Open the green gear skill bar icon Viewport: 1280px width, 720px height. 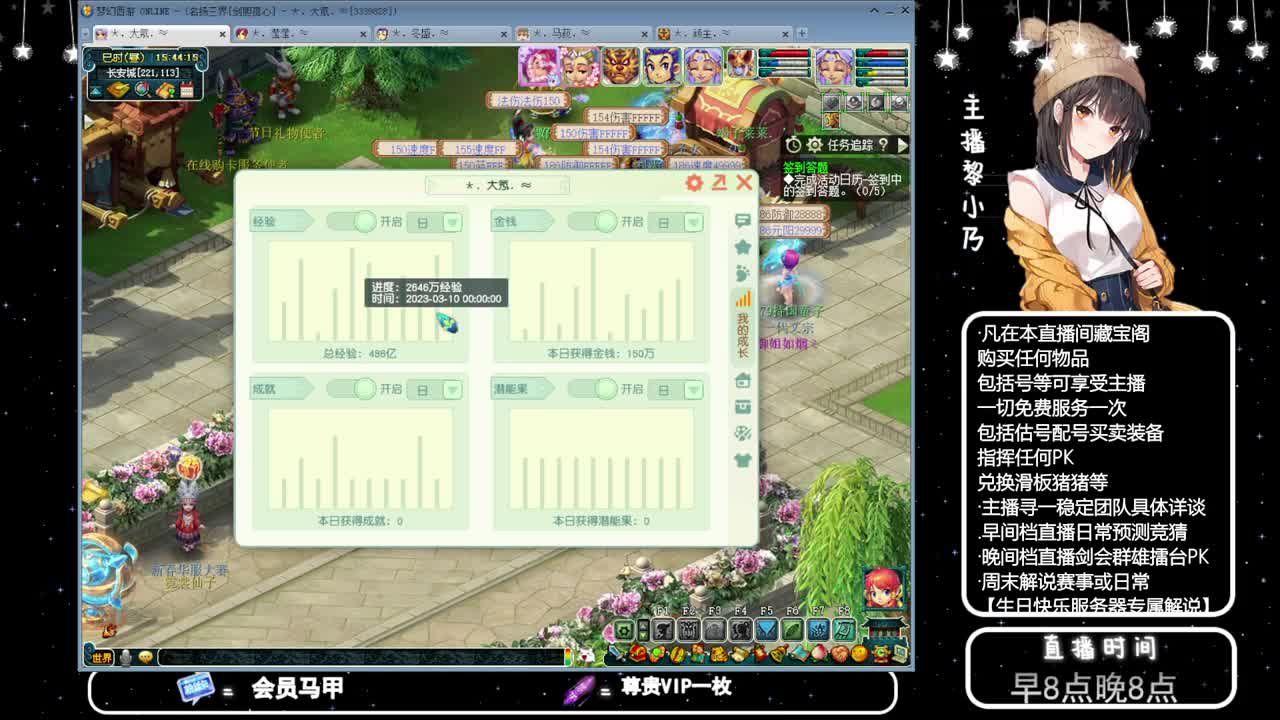[x=624, y=630]
